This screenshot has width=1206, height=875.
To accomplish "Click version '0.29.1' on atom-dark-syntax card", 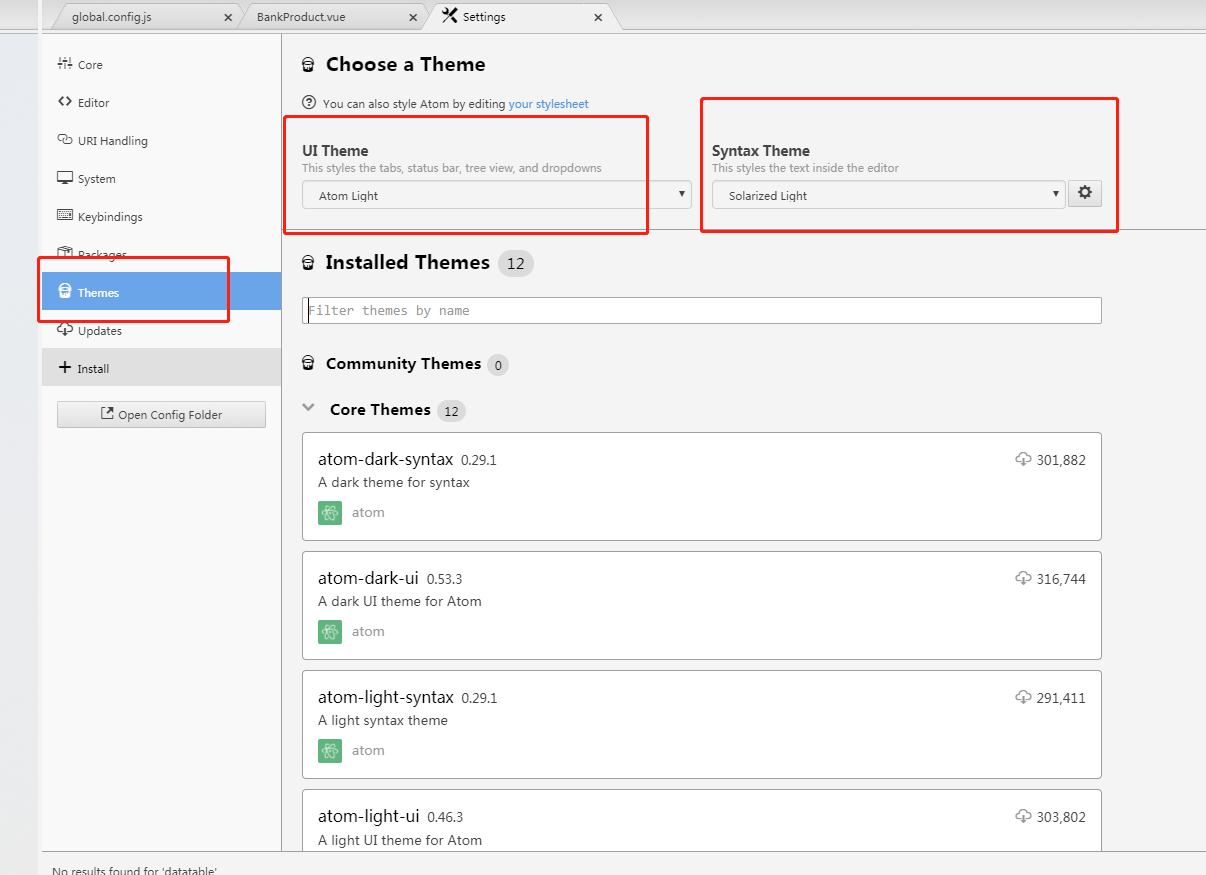I will [479, 460].
